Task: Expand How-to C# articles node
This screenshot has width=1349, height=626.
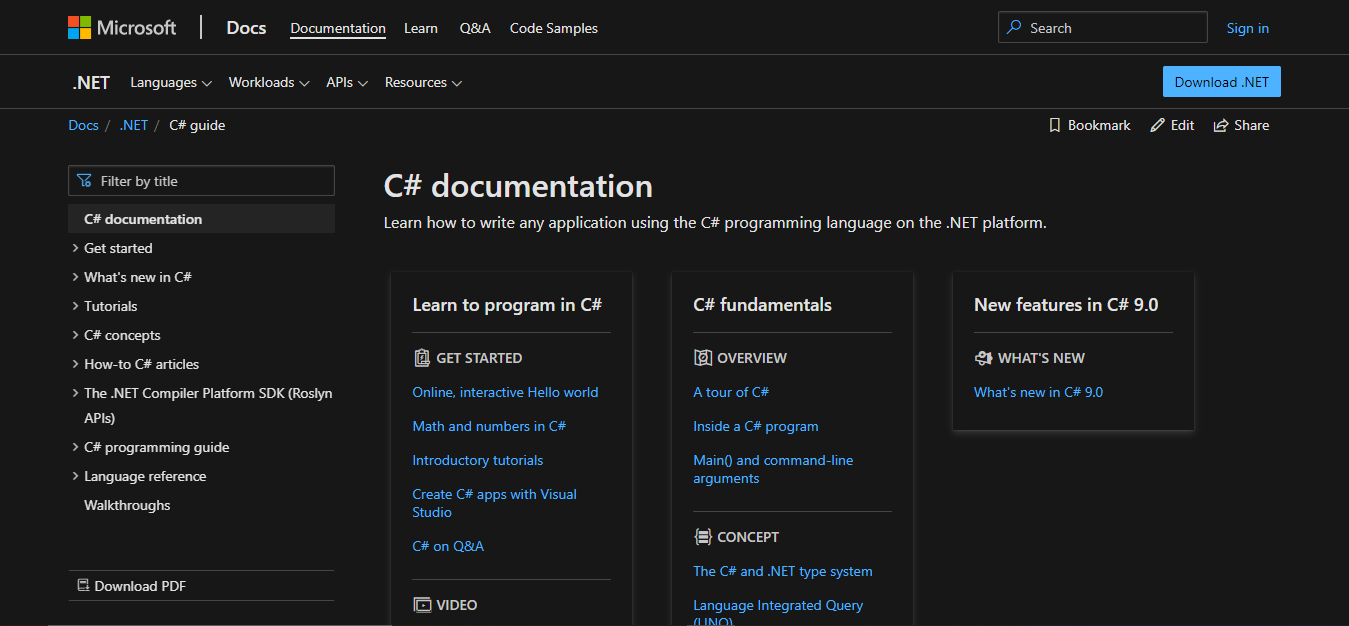Action: tap(75, 364)
